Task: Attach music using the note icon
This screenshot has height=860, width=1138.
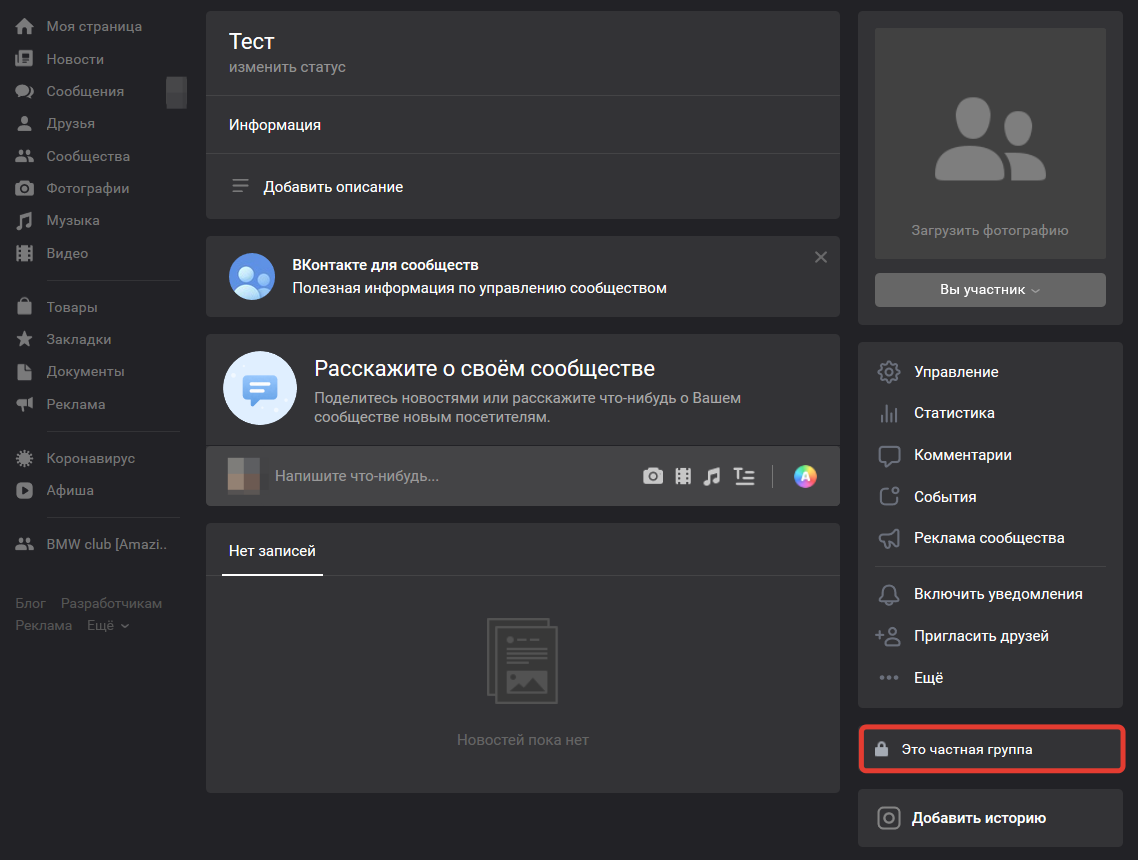Action: pos(712,476)
